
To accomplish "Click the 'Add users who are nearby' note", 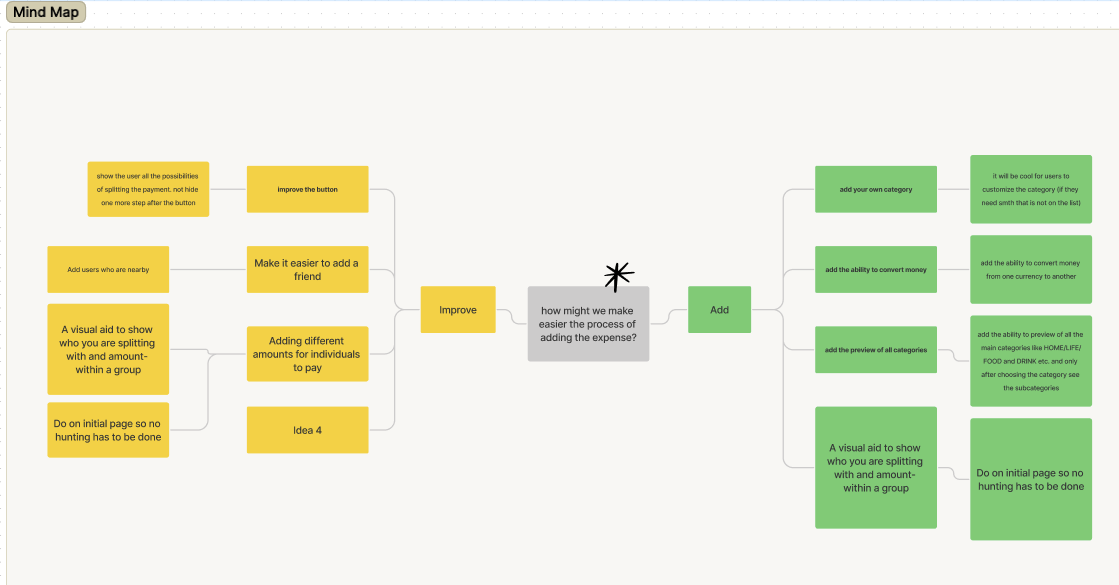I will tap(108, 269).
